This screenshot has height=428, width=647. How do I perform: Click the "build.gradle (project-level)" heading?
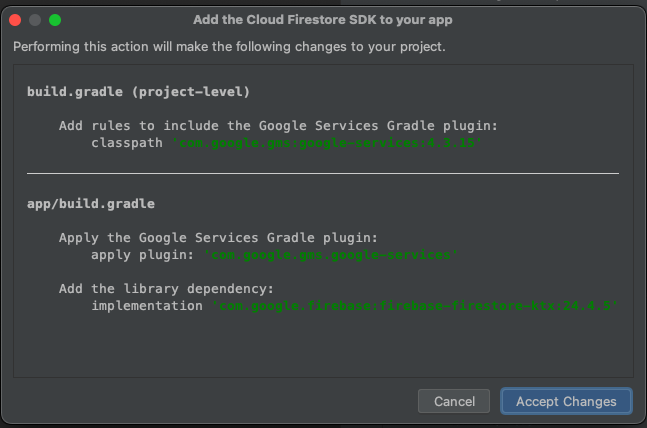(x=139, y=92)
